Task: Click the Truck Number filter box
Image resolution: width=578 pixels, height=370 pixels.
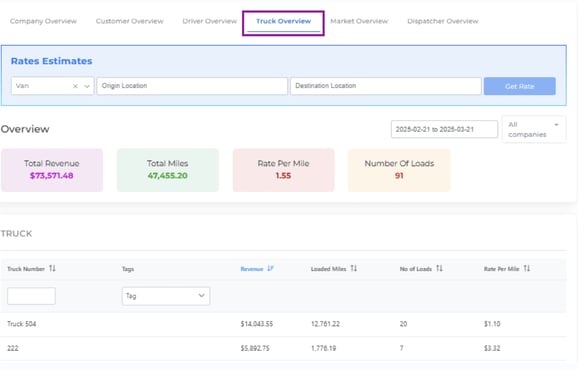Action: [x=31, y=296]
